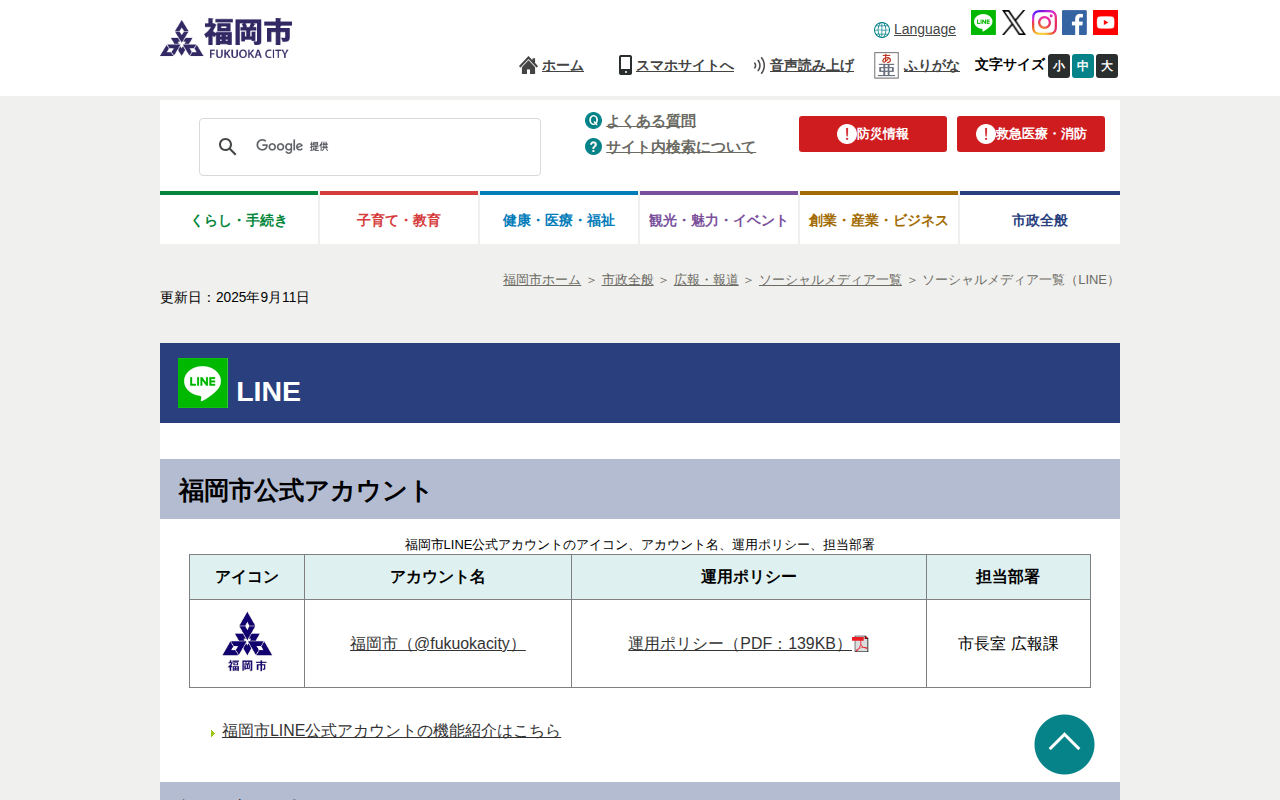Image resolution: width=1280 pixels, height=800 pixels.
Task: Click the smartphone icon beside スマホサイトへ
Action: [x=625, y=65]
